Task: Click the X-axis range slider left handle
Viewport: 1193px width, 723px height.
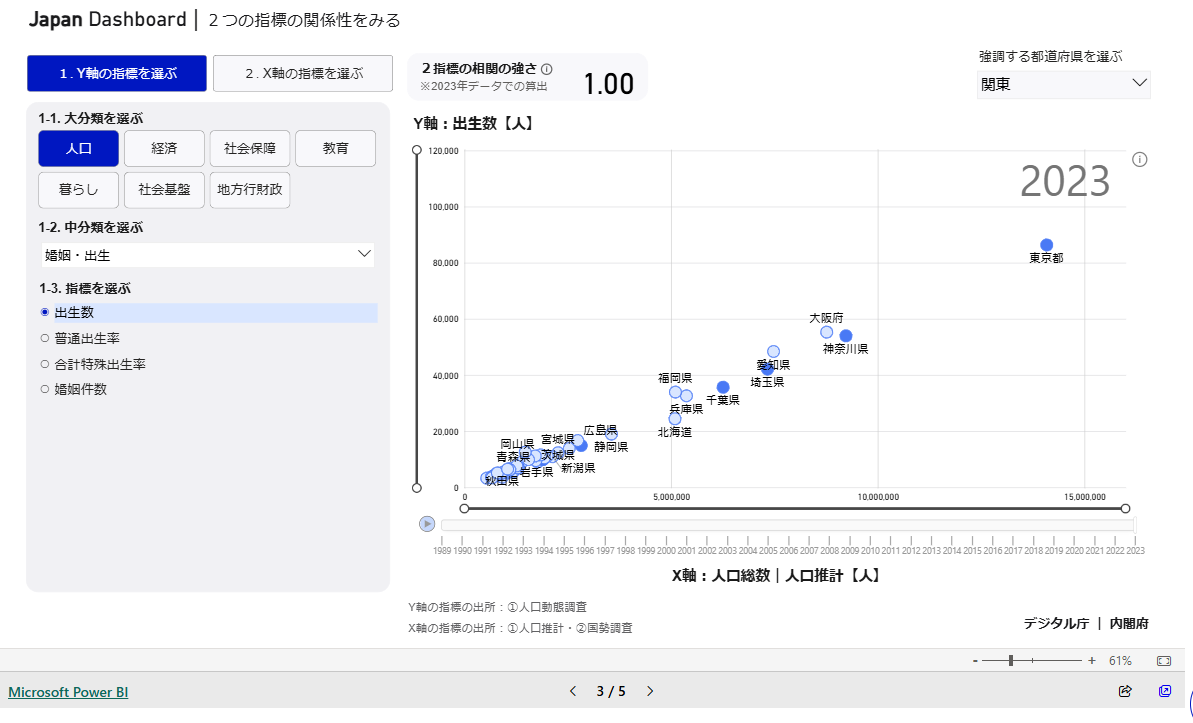Action: [x=464, y=508]
